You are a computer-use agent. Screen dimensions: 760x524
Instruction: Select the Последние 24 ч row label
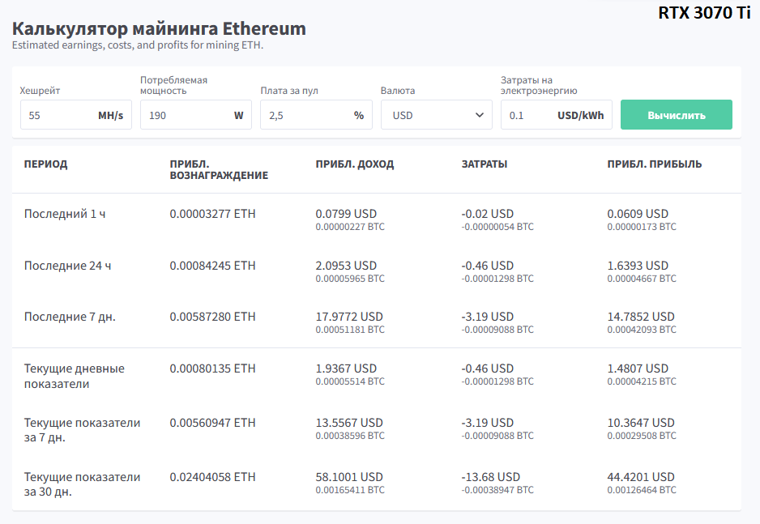click(68, 265)
